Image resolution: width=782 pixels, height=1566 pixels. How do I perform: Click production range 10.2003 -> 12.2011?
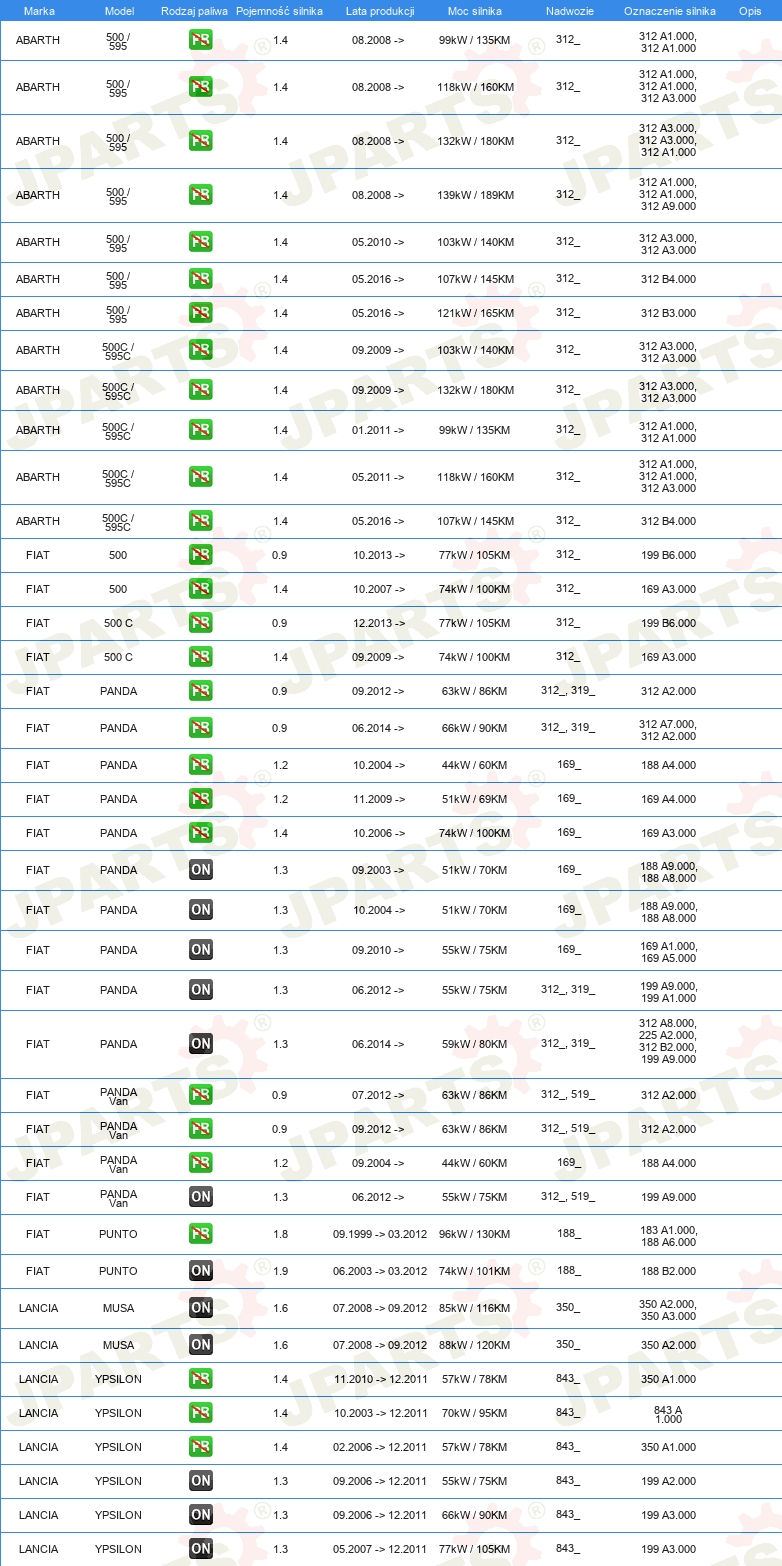(380, 1413)
